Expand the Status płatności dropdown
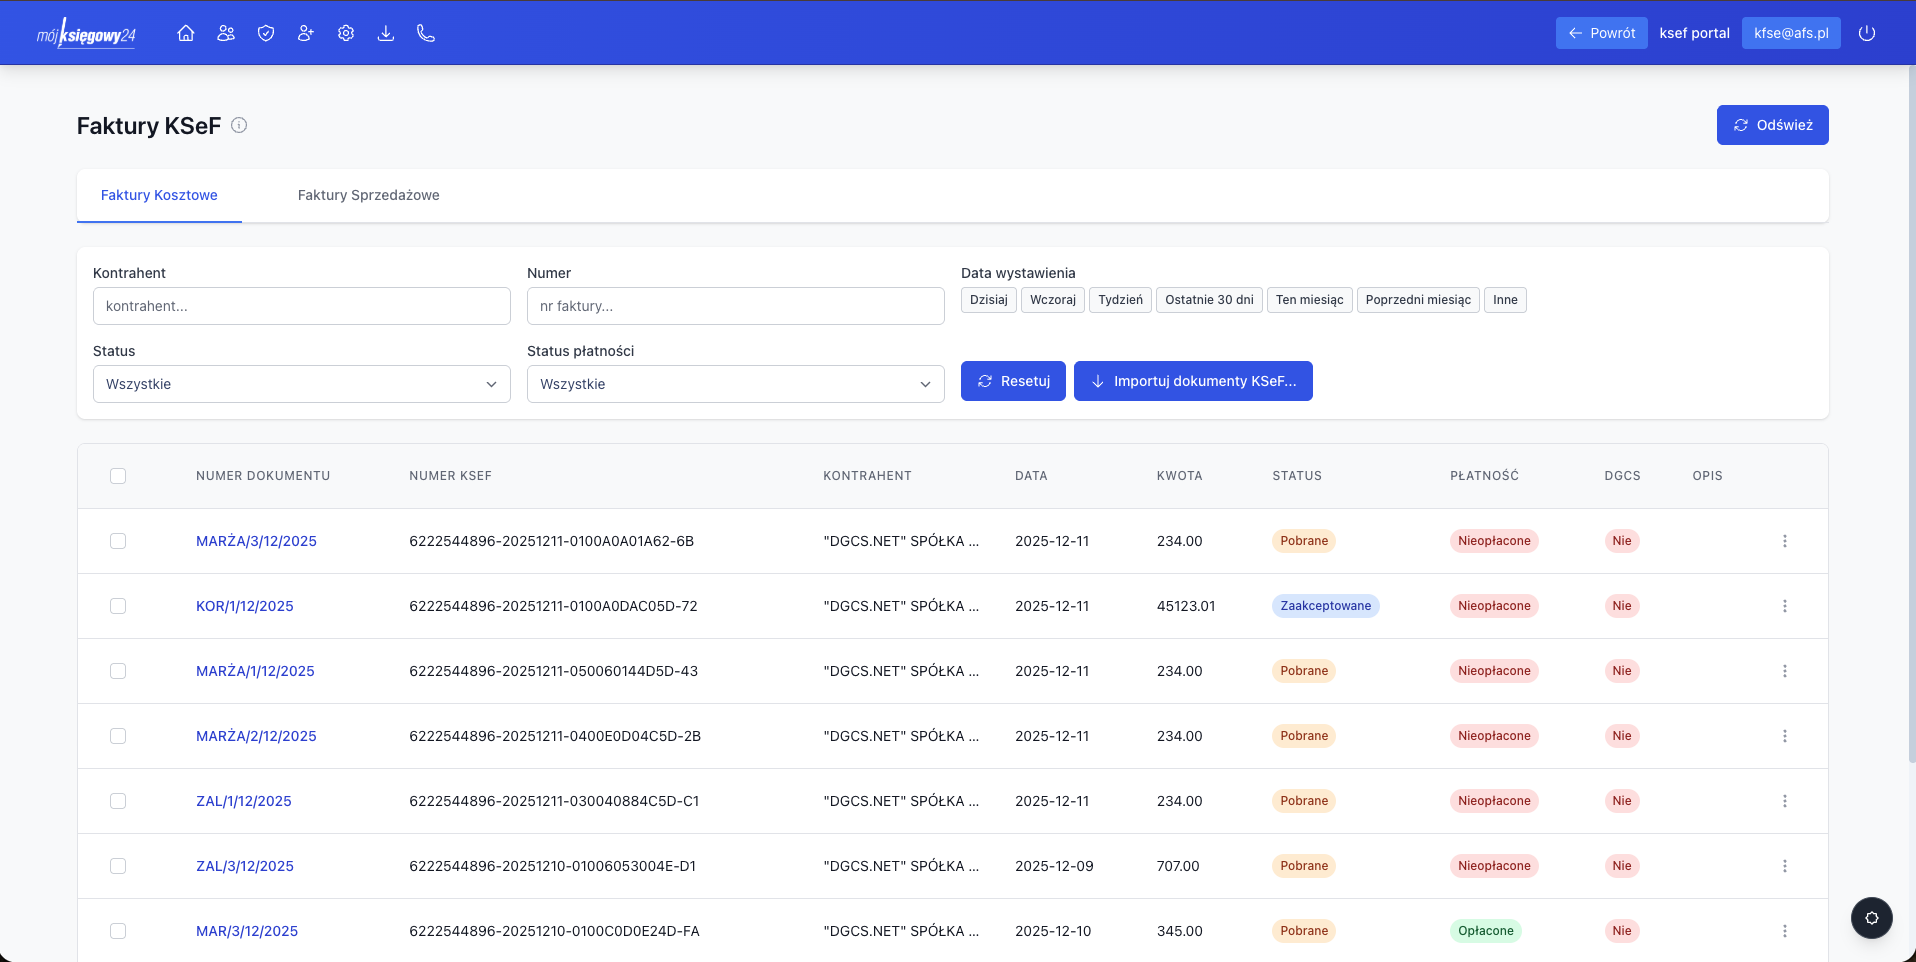Screen dimensions: 1916x962 click(x=735, y=384)
